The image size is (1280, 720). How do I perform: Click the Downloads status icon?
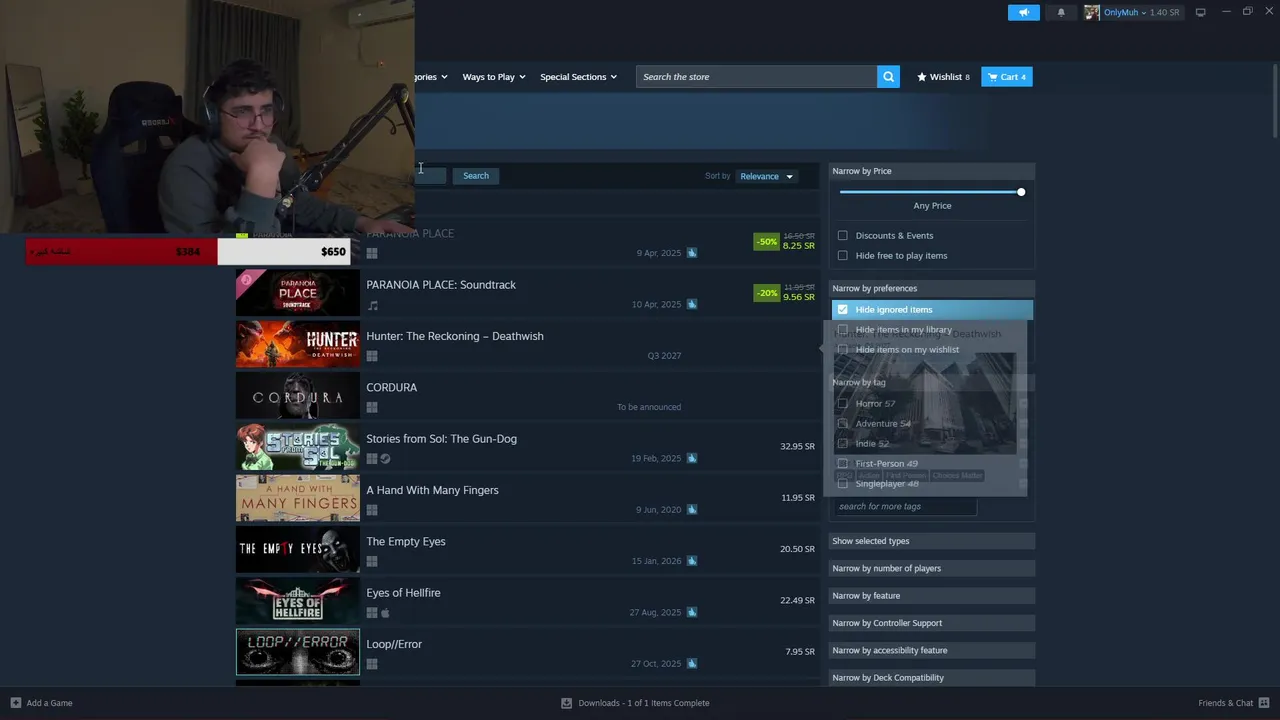[566, 703]
